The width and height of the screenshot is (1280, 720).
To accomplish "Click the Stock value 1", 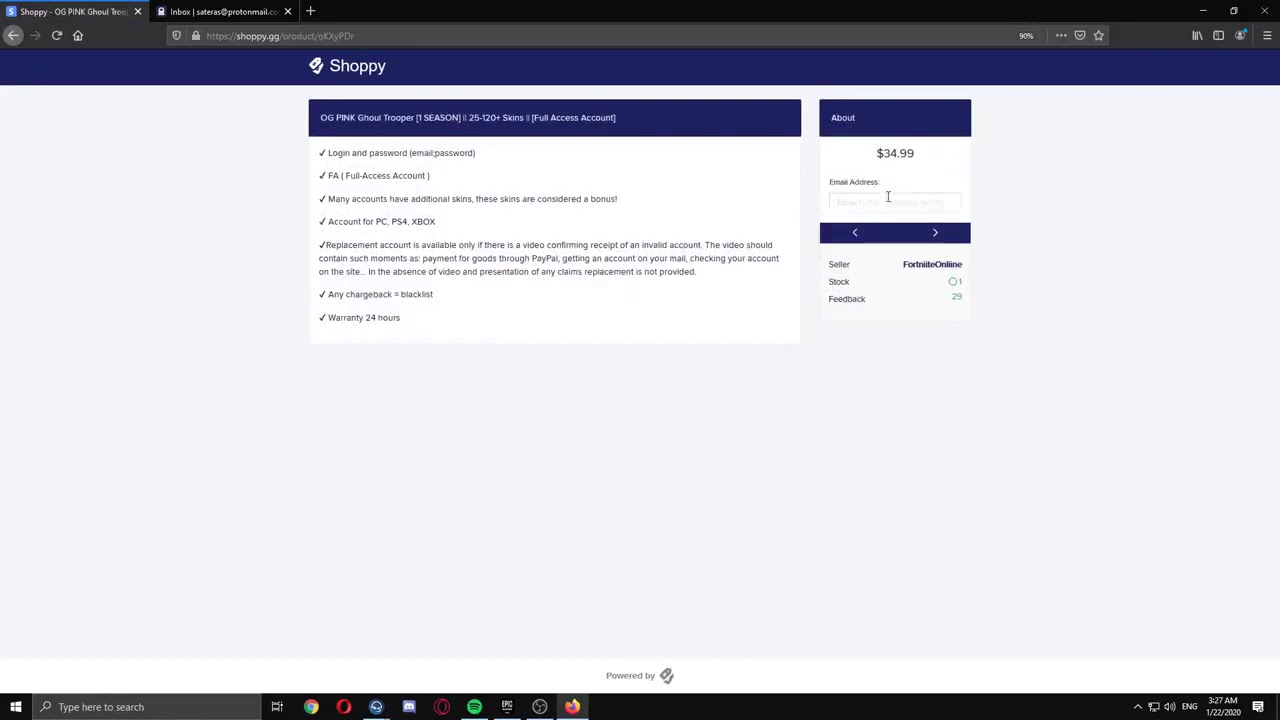I will 955,282.
